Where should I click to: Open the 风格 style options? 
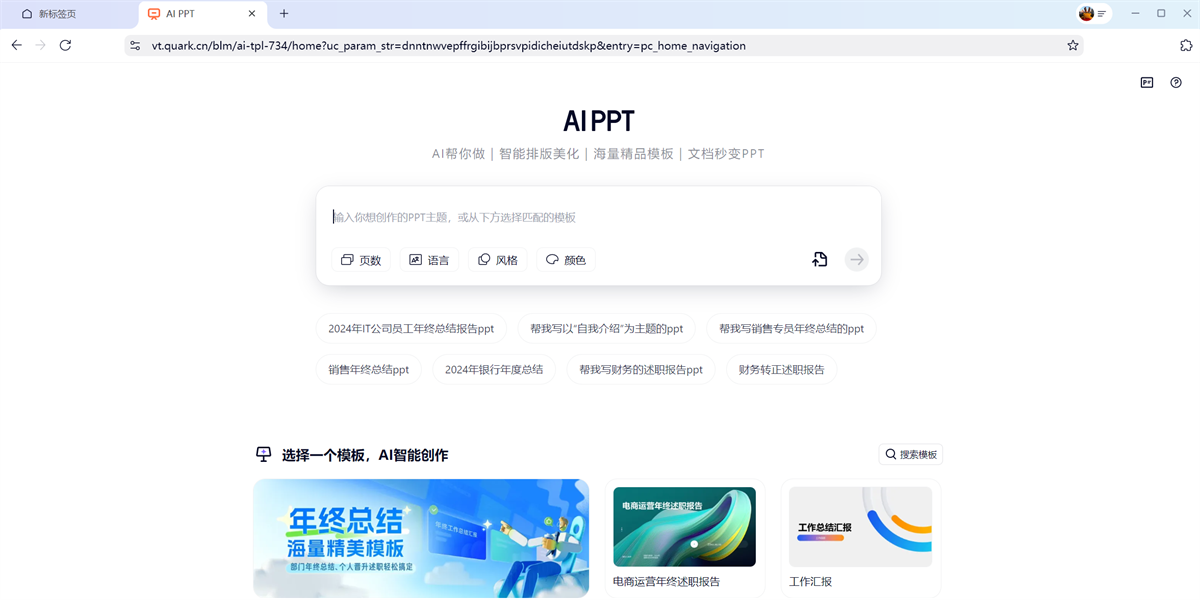coord(497,260)
